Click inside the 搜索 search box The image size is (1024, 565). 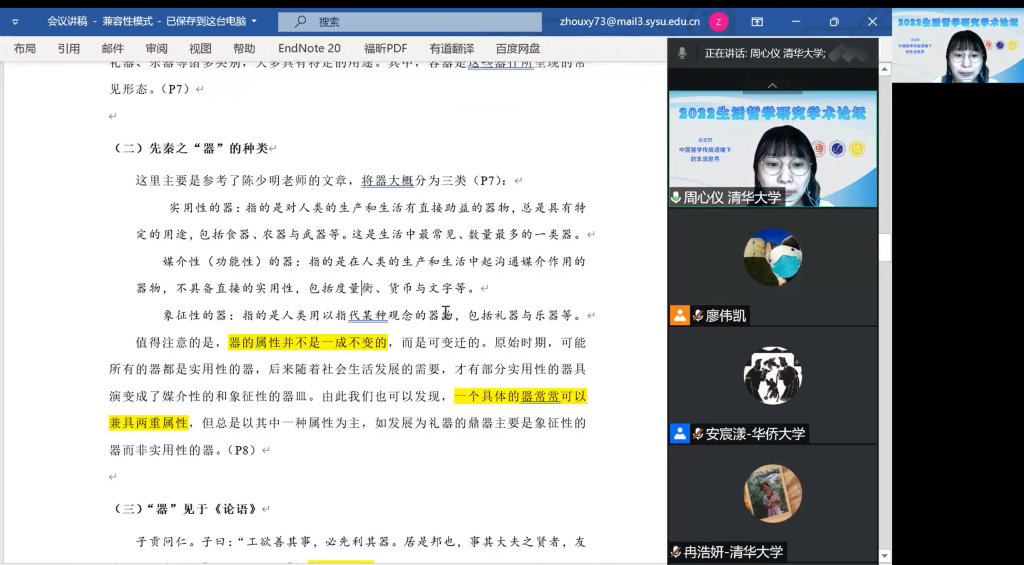[x=420, y=21]
